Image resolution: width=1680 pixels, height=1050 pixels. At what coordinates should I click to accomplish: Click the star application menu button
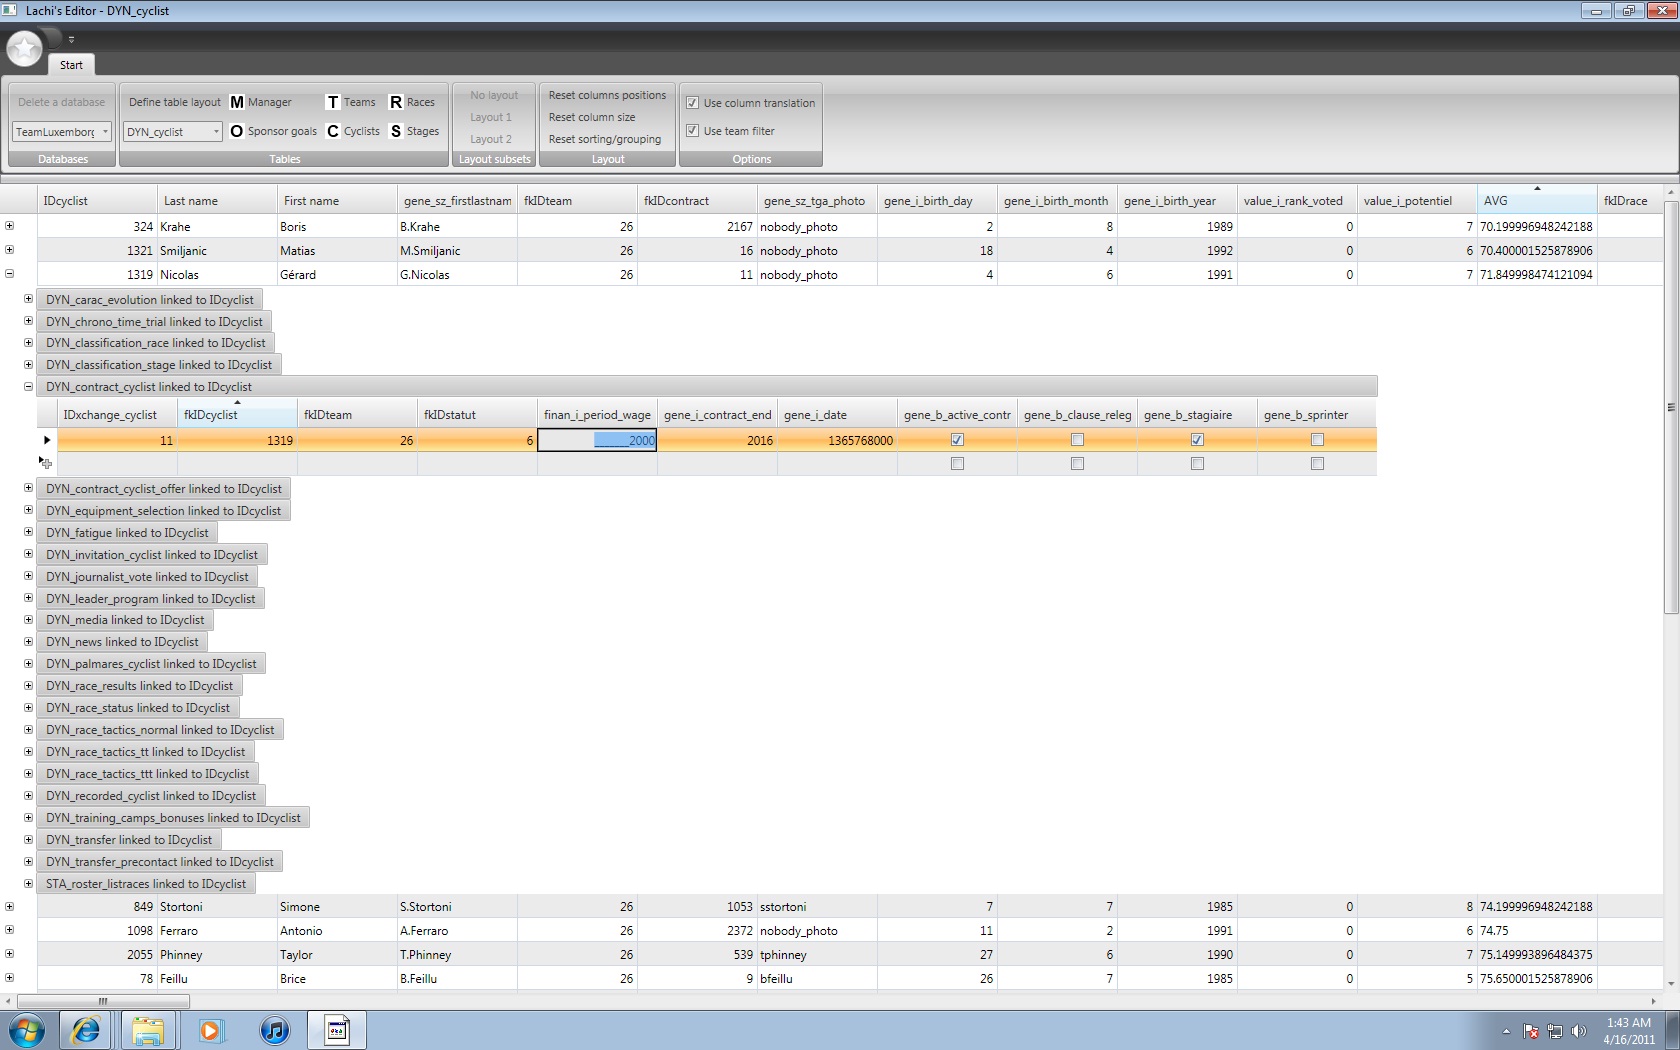pyautogui.click(x=24, y=48)
